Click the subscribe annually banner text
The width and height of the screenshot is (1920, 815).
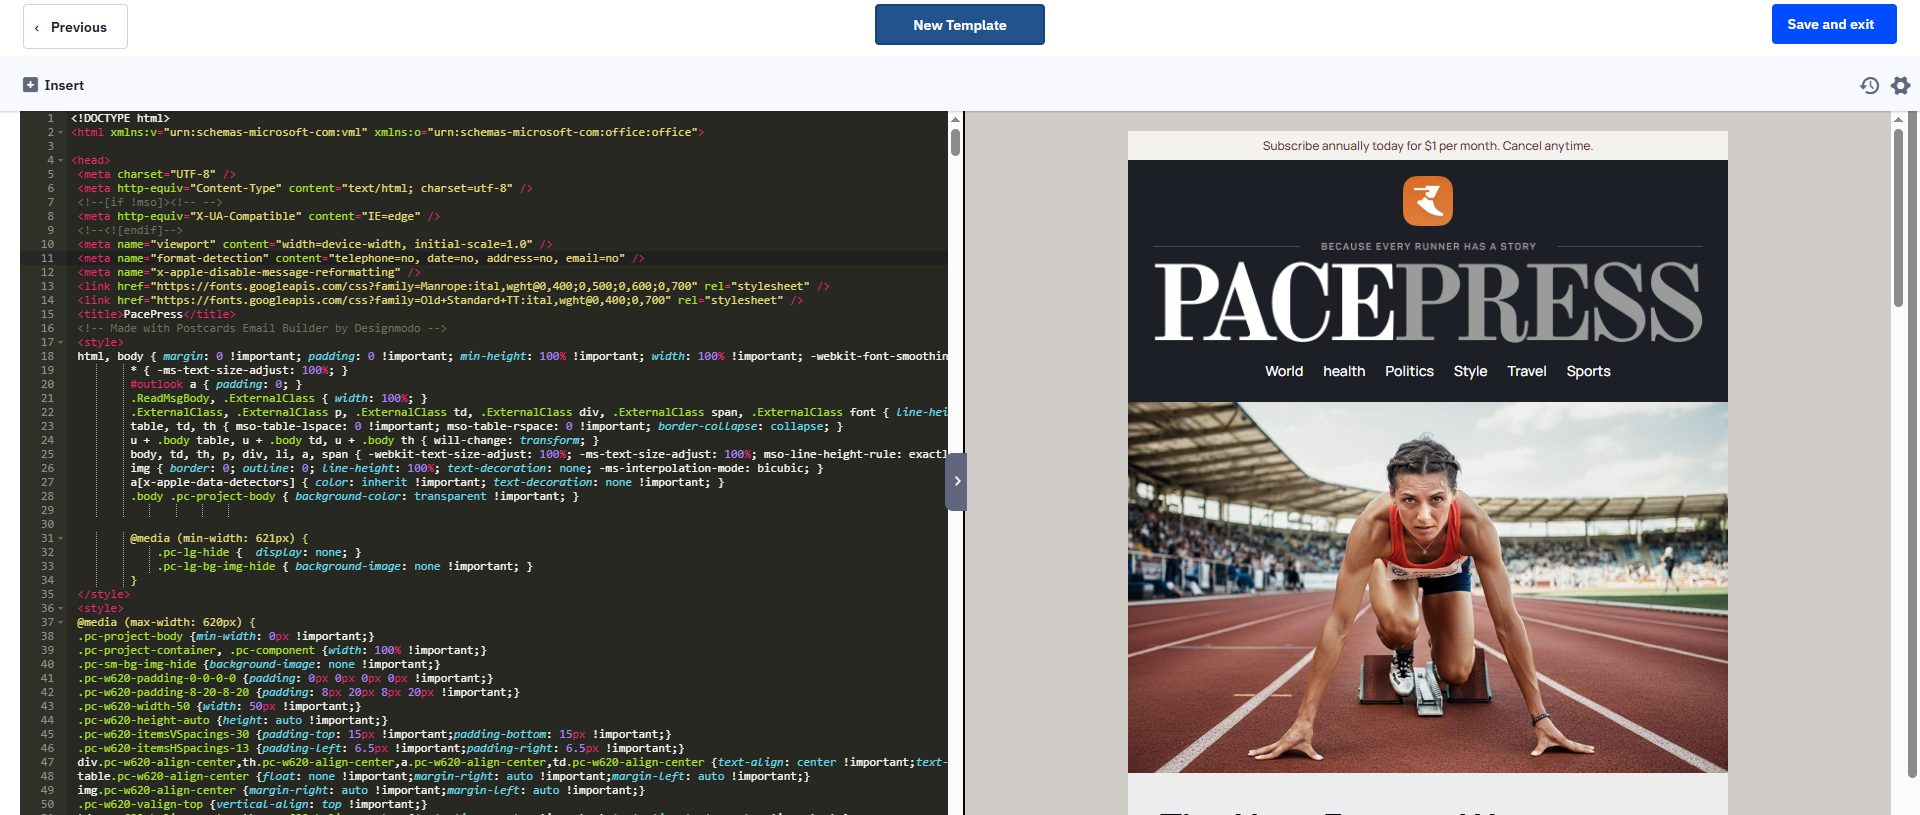(1427, 146)
